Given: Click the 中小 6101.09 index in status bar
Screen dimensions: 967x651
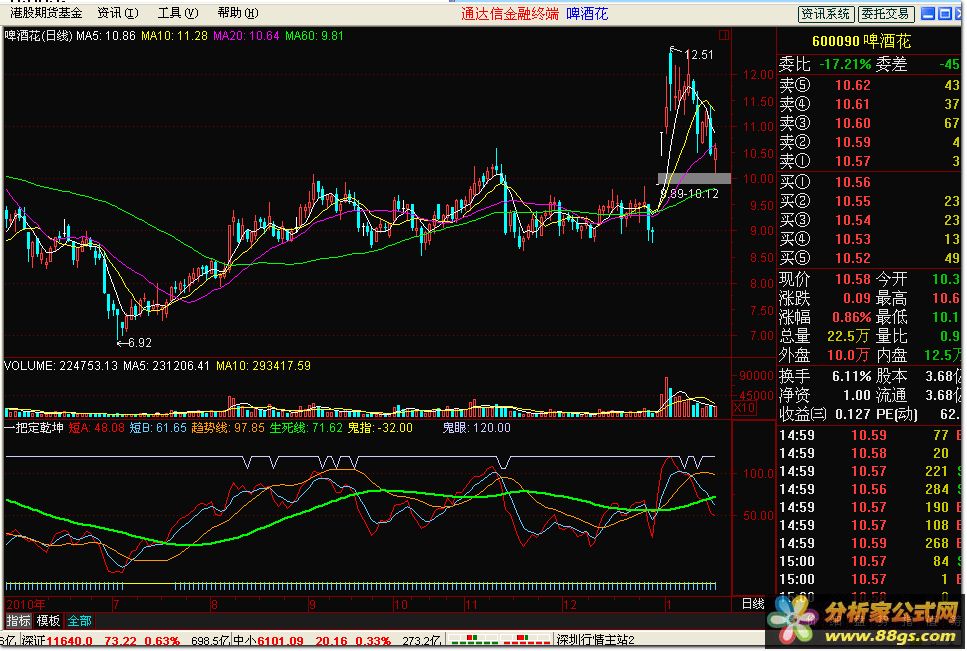Looking at the screenshot, I should click(x=268, y=641).
